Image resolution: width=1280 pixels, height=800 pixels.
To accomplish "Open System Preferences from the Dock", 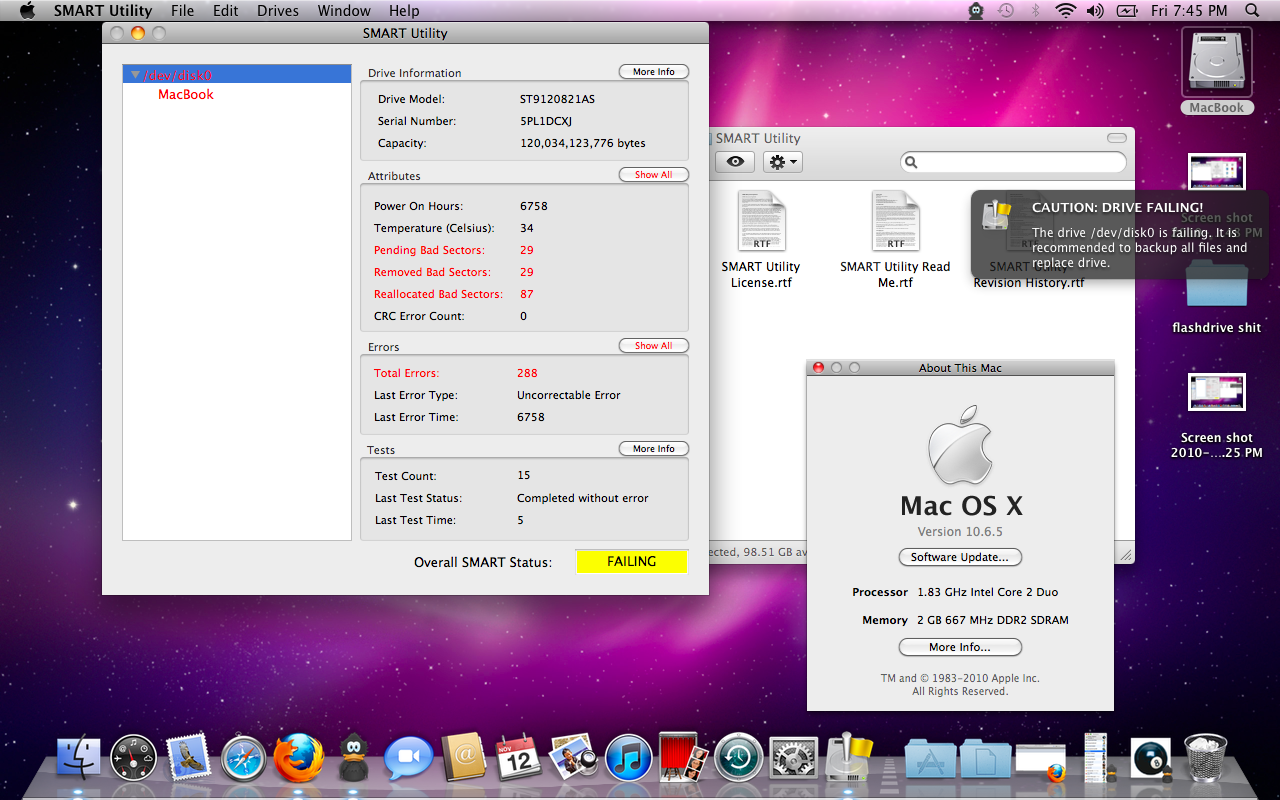I will click(x=794, y=758).
